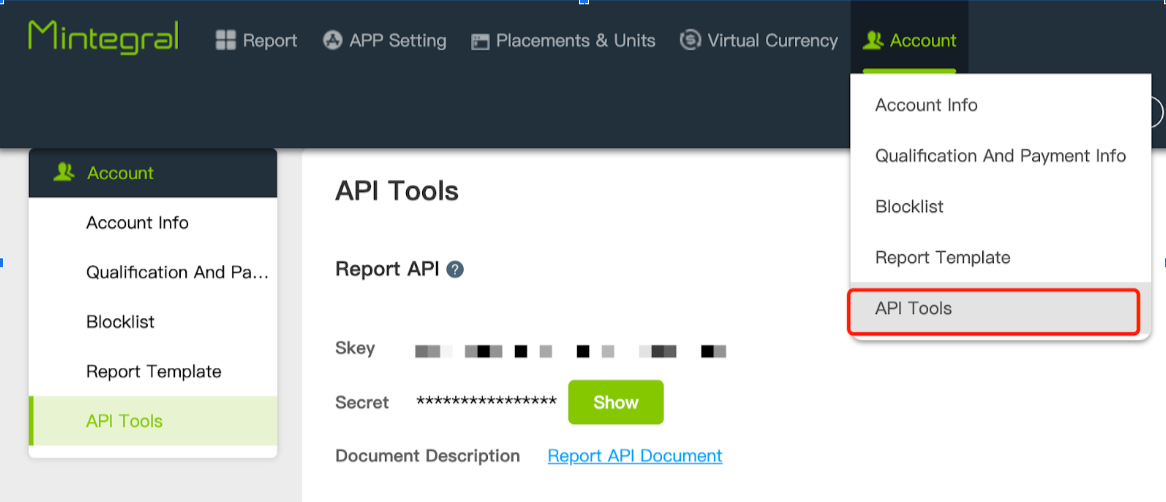This screenshot has width=1166, height=502.
Task: Click the Secret label
Action: [x=362, y=402]
